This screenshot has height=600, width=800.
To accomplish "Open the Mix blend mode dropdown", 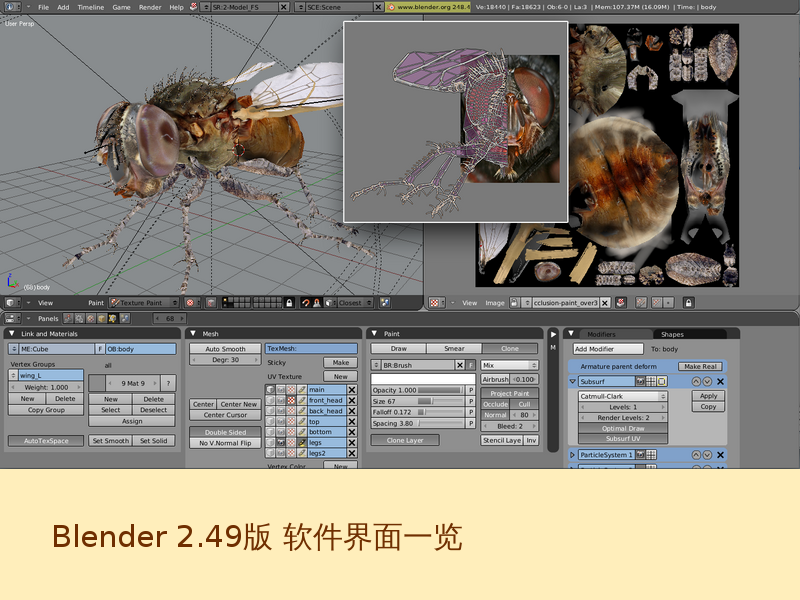I will (x=509, y=365).
